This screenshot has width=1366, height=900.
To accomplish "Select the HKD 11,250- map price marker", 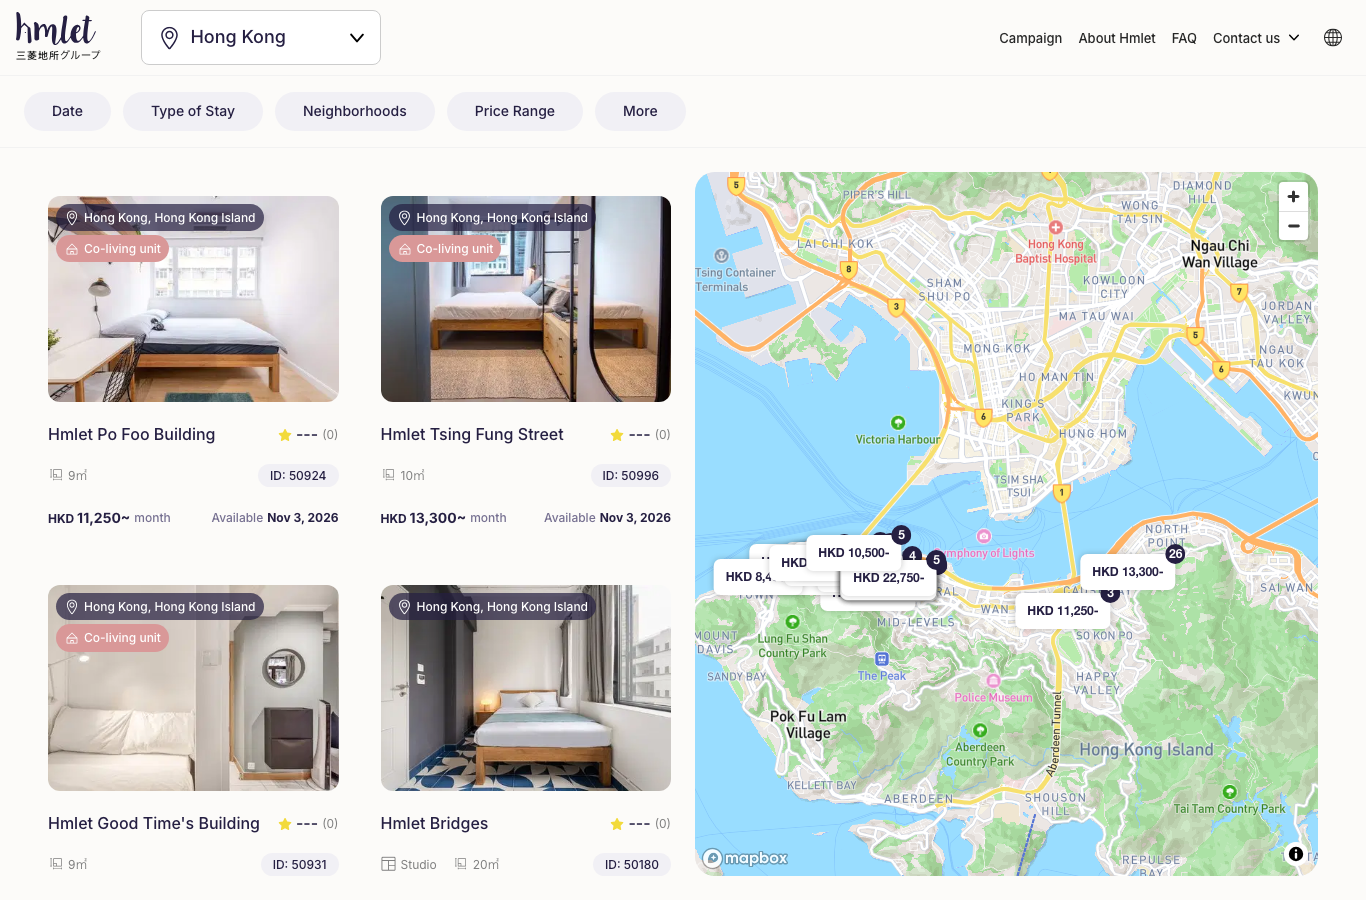I will (1062, 611).
